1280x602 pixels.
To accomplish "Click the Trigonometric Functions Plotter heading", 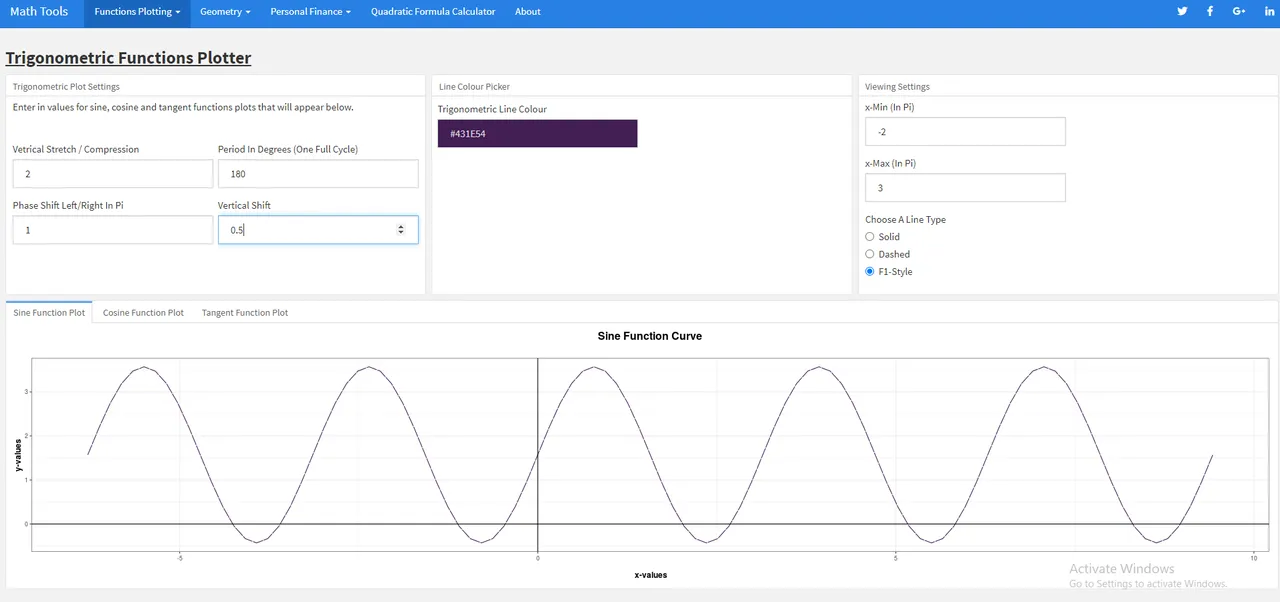I will [x=128, y=58].
